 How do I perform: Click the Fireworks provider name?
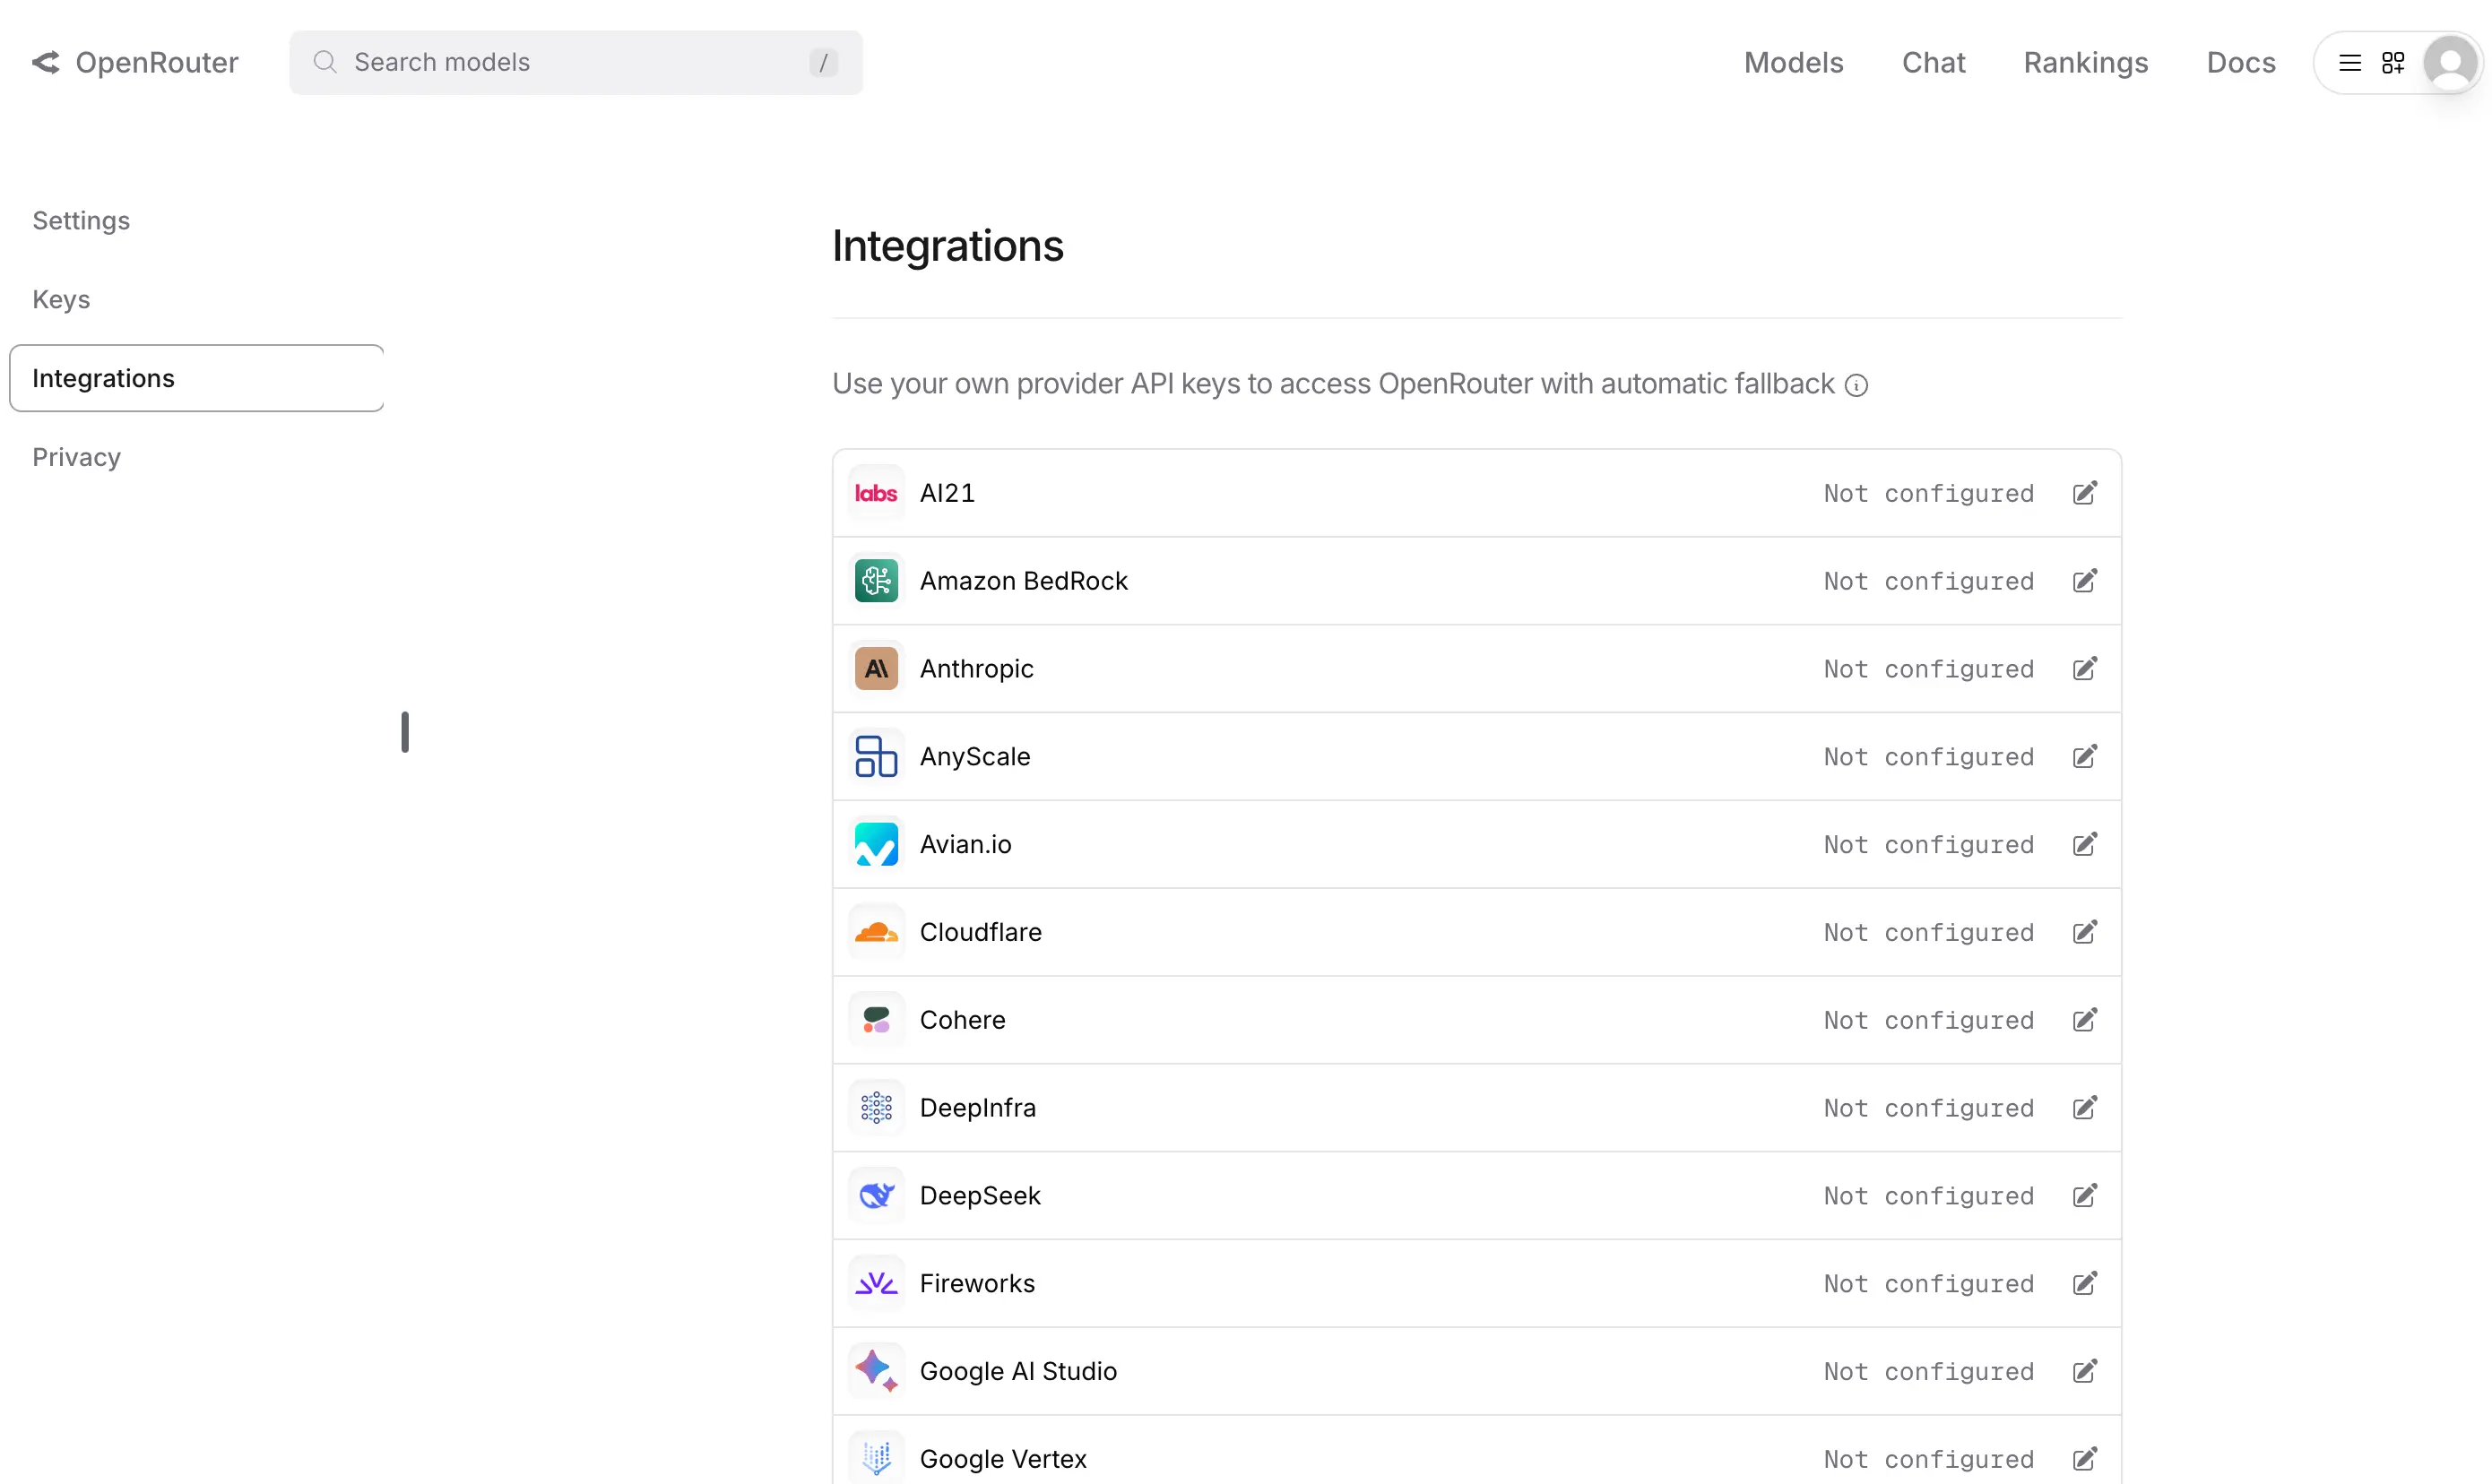pos(977,1284)
